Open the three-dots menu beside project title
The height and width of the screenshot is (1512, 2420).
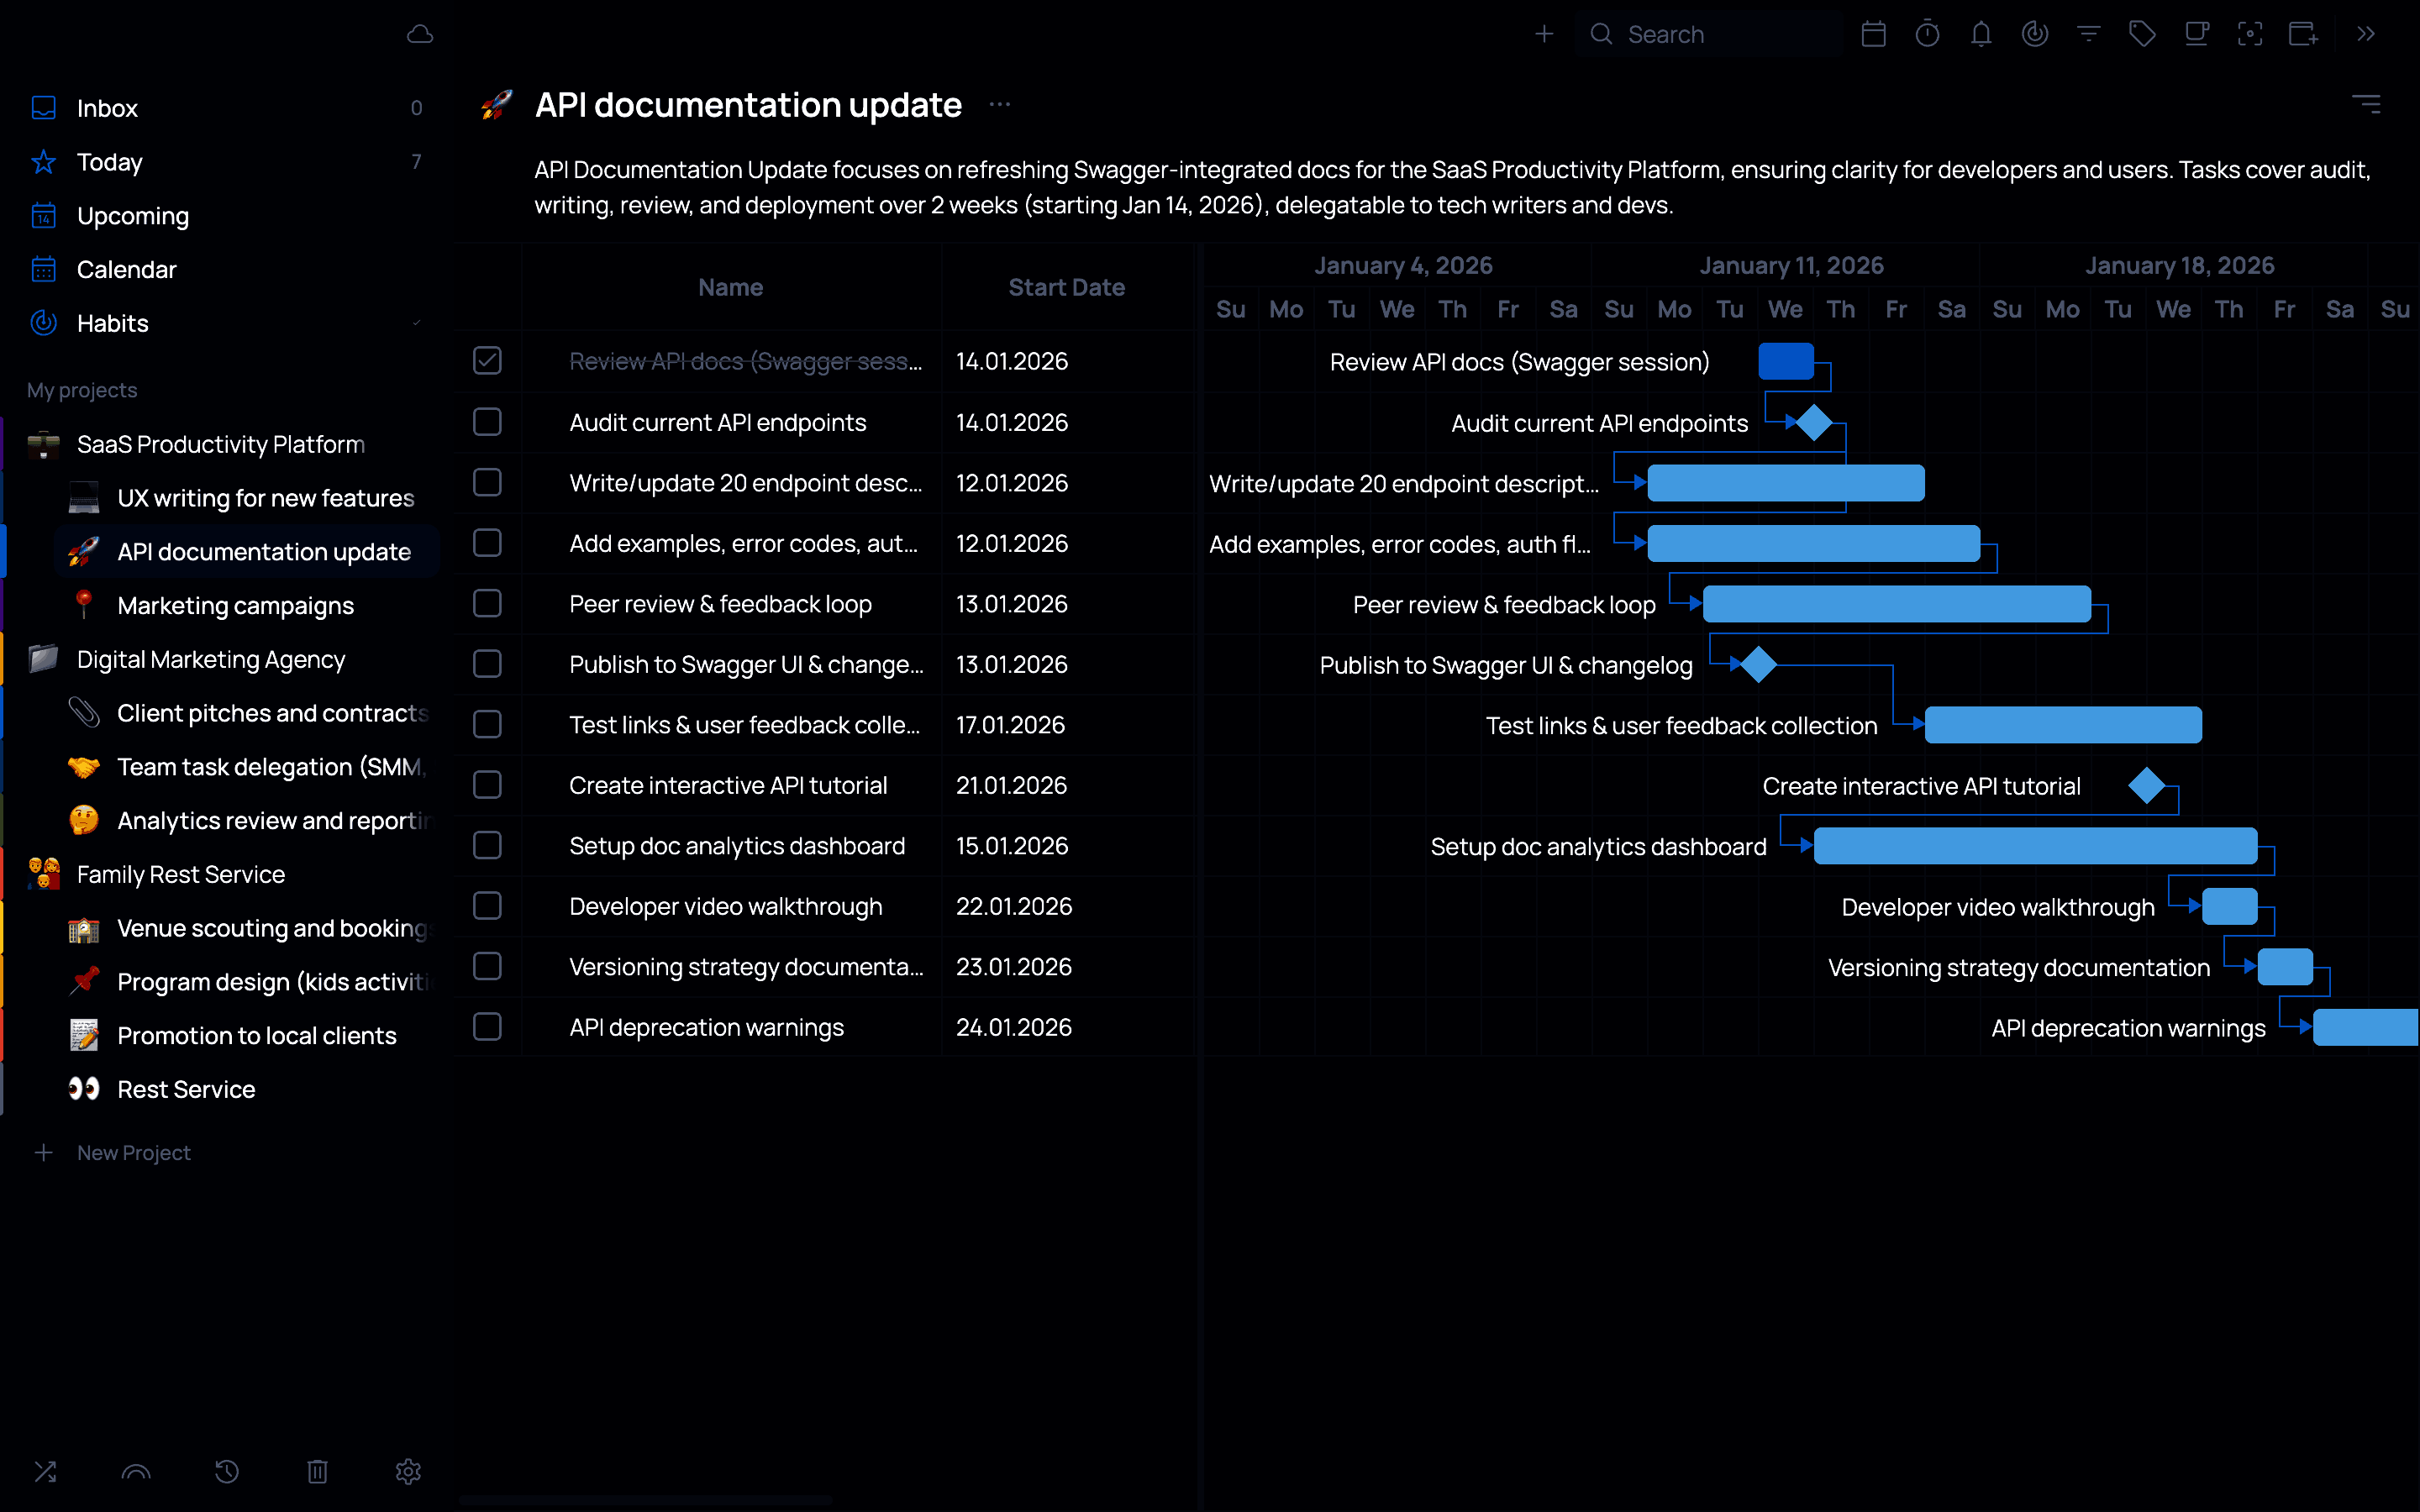(x=1000, y=104)
